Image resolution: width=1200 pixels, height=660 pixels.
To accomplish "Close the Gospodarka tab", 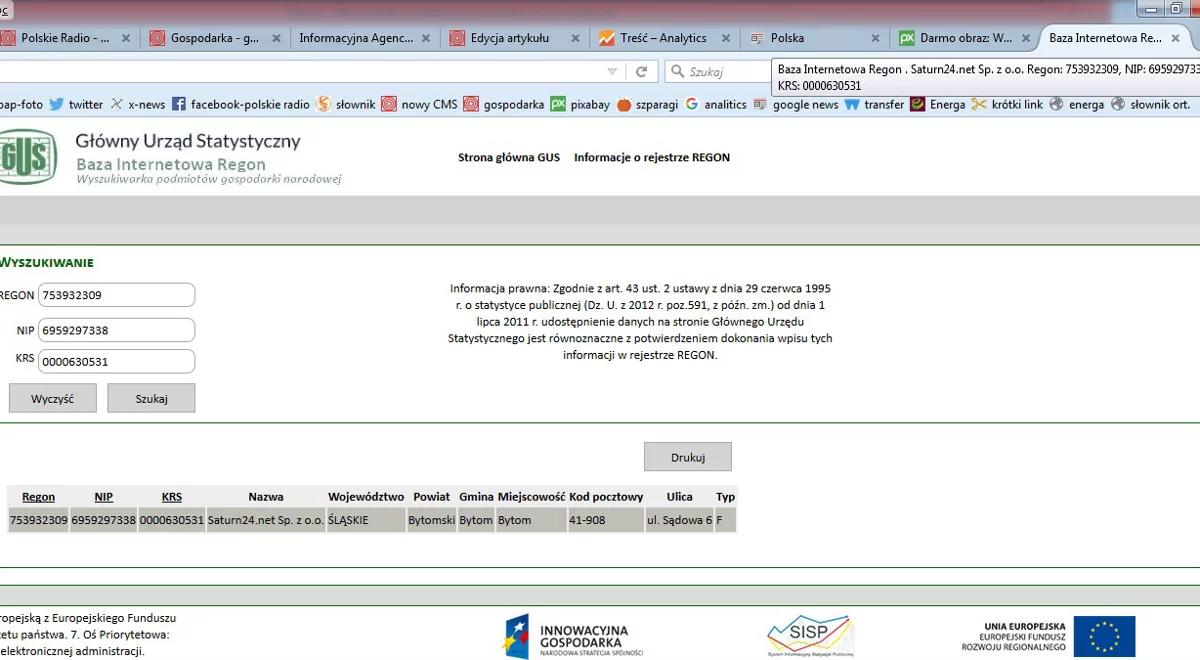I will [x=276, y=38].
